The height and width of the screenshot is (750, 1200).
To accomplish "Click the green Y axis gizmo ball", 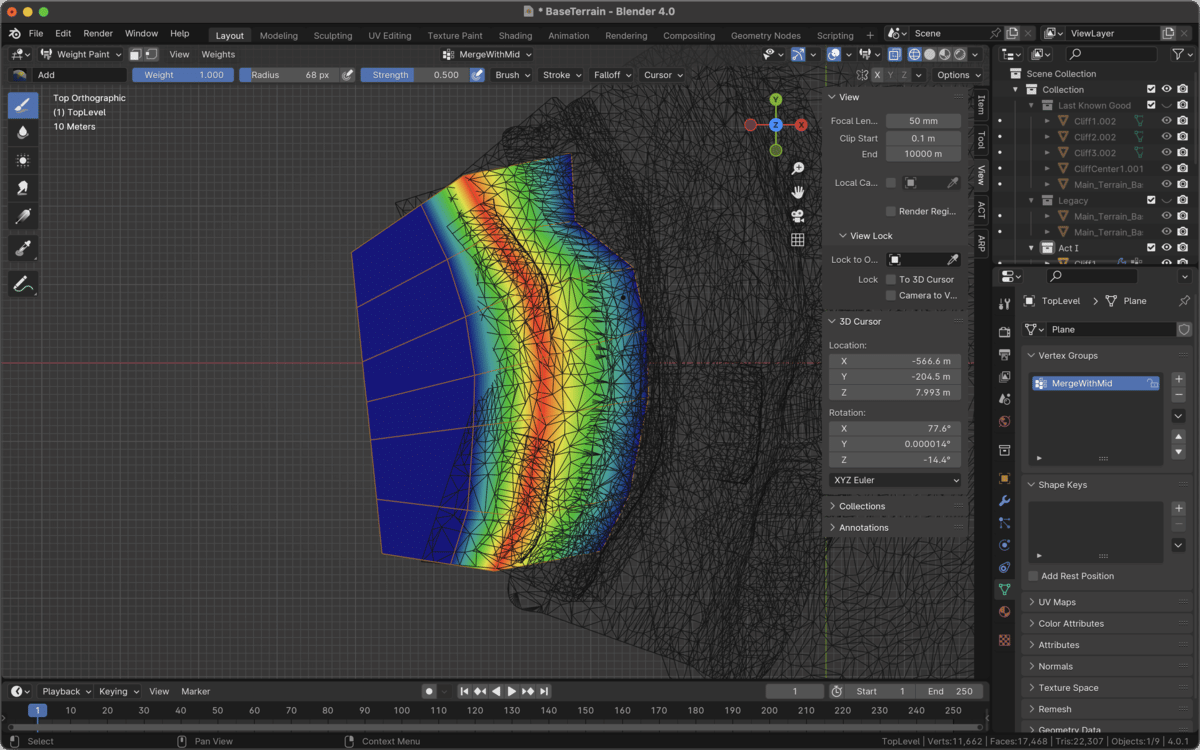I will [776, 100].
